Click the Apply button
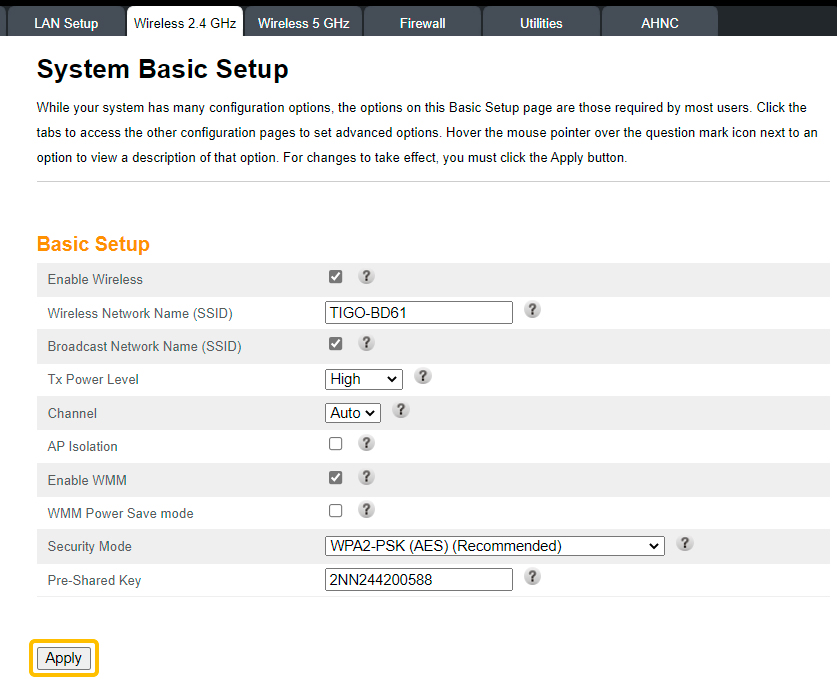Screen dimensions: 837x679 (x=64, y=658)
